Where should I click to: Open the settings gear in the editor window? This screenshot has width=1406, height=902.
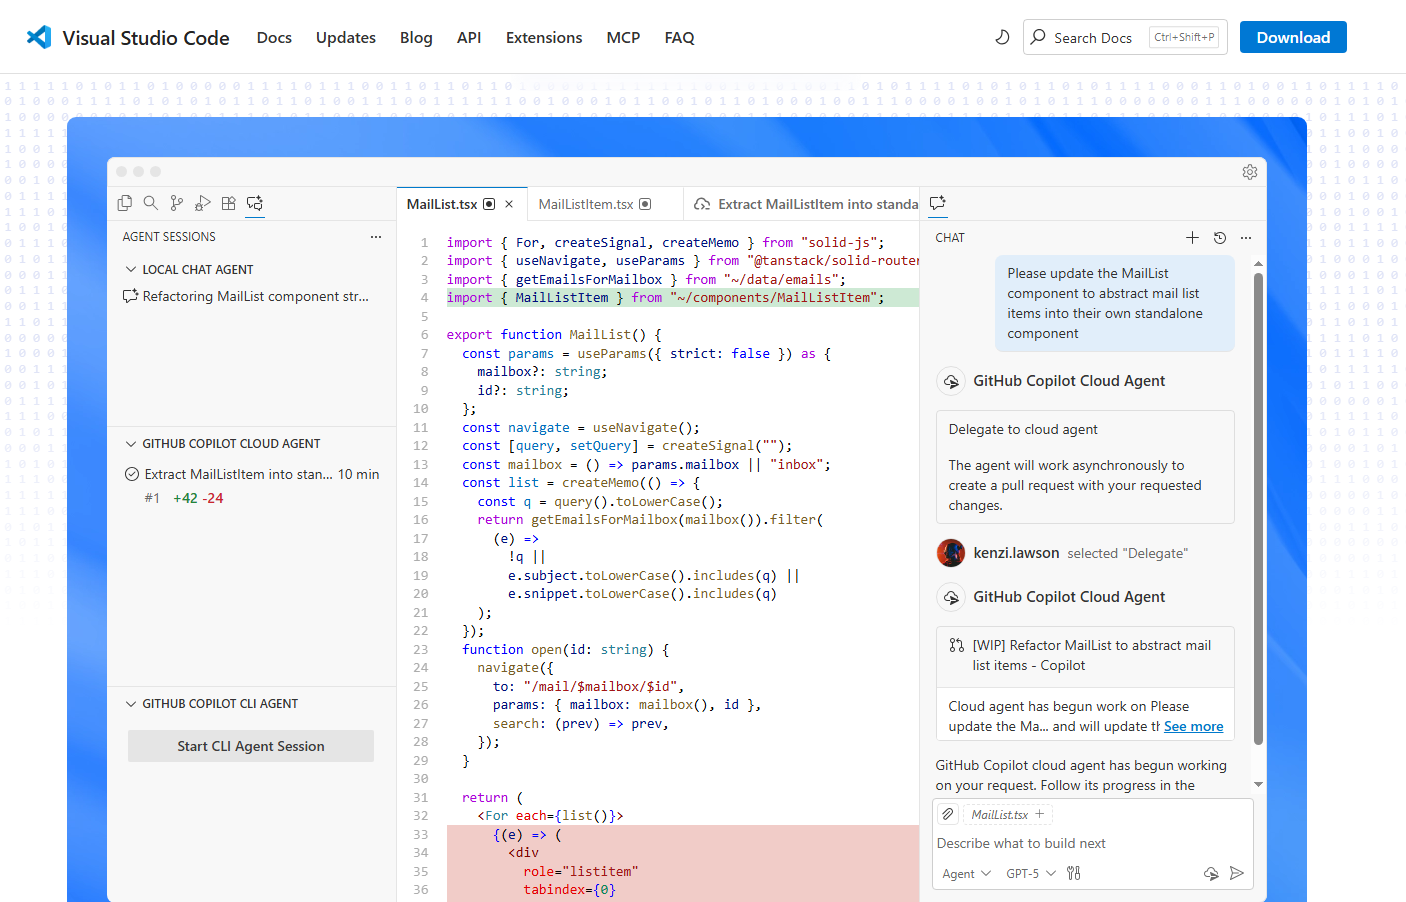point(1250,171)
